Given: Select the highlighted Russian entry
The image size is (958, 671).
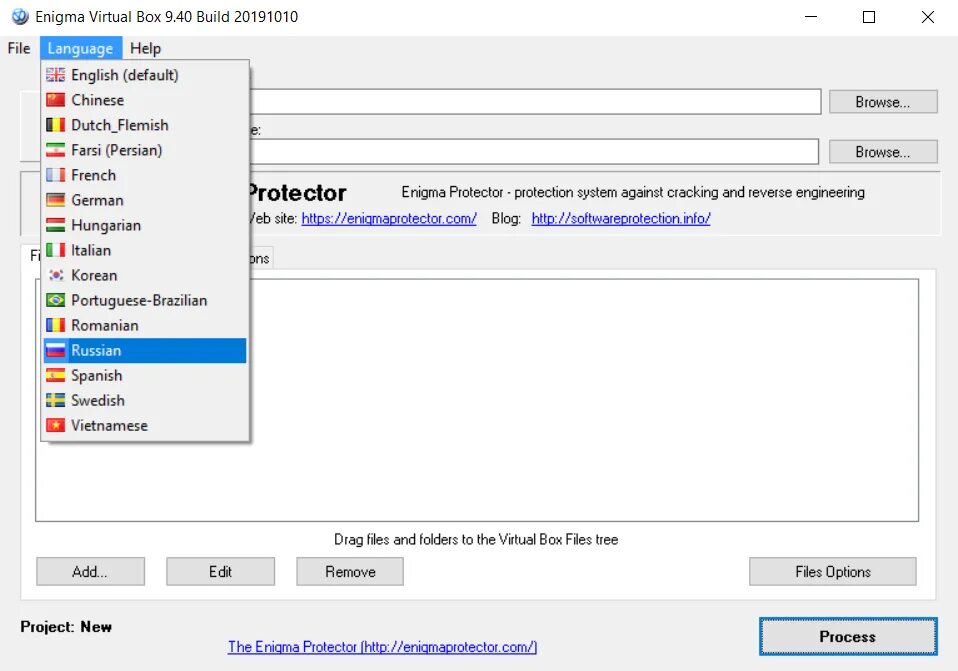Looking at the screenshot, I should 145,350.
